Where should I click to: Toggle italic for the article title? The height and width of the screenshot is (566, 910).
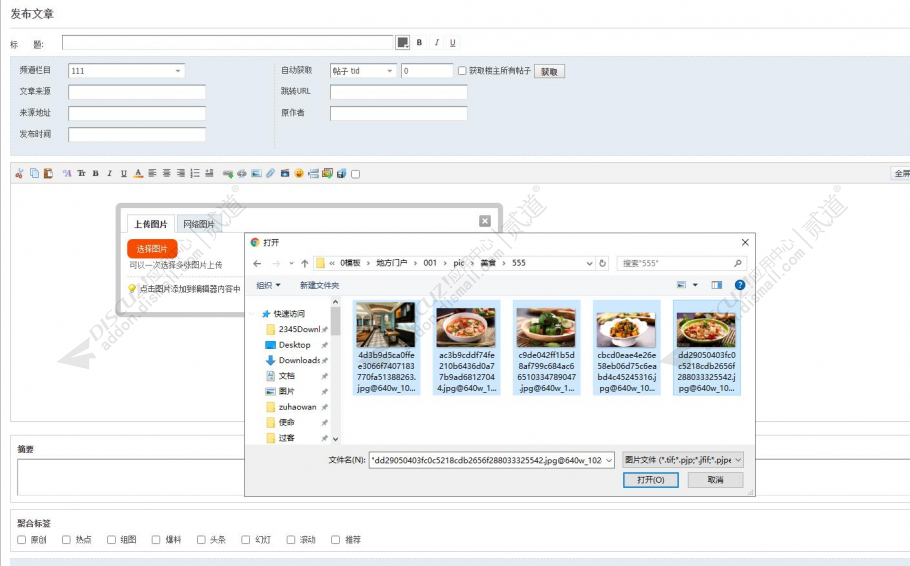436,42
